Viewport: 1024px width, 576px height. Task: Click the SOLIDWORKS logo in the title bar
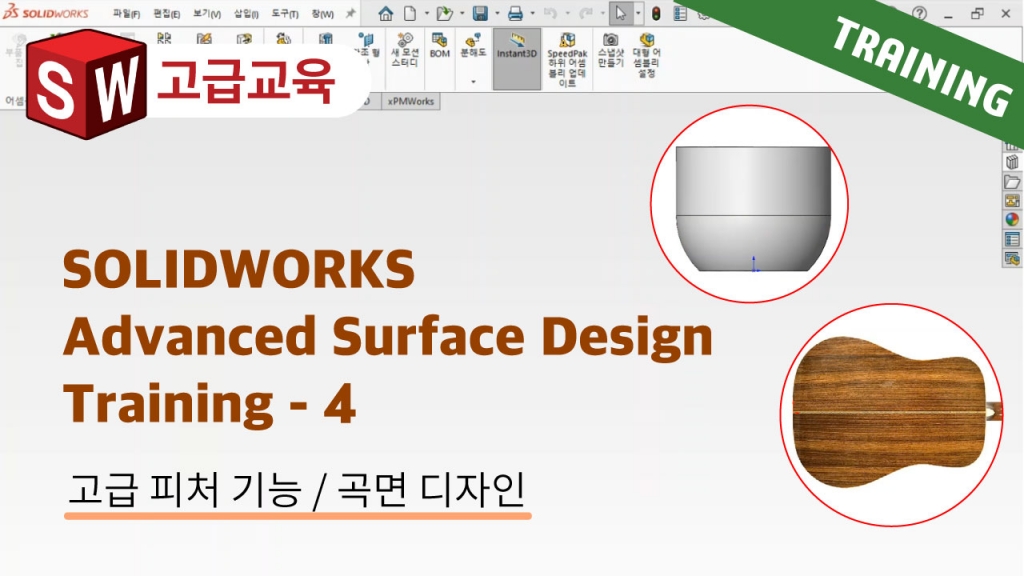(46, 12)
